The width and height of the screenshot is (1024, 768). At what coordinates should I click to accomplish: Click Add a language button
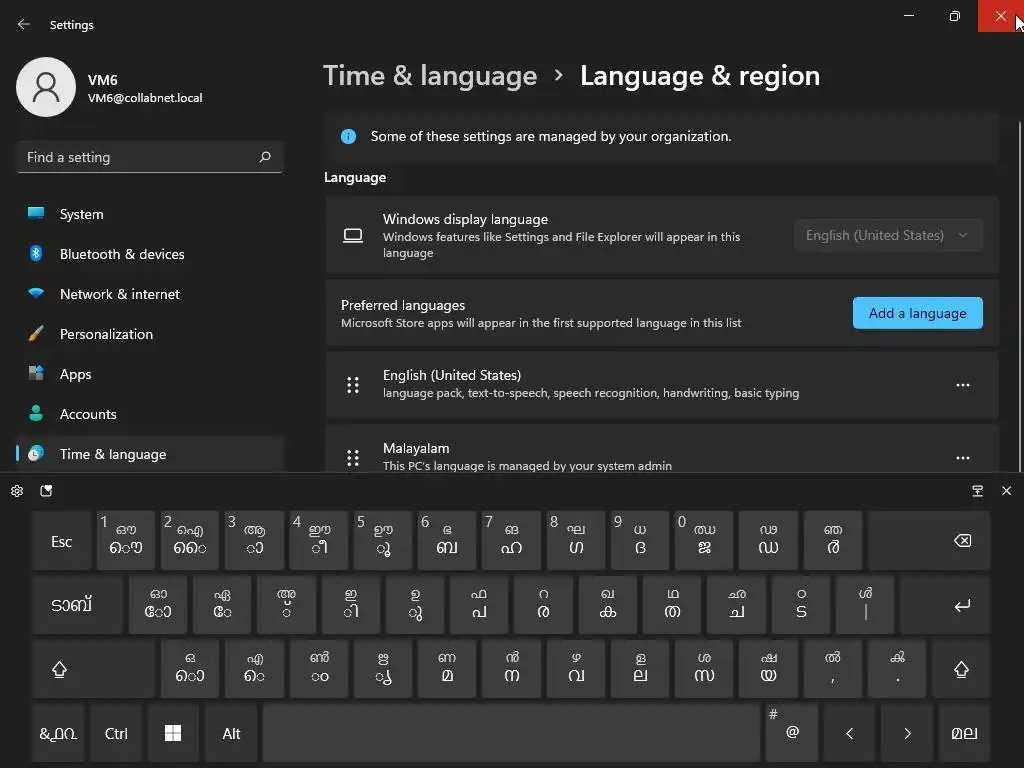click(x=917, y=313)
